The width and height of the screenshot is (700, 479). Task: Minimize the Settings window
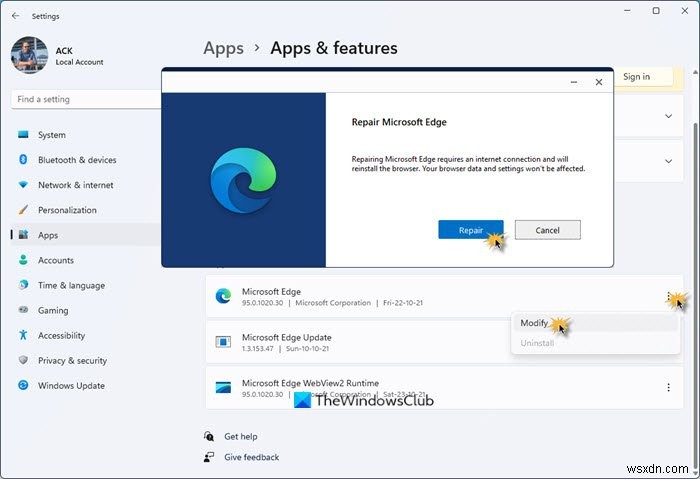coord(627,11)
